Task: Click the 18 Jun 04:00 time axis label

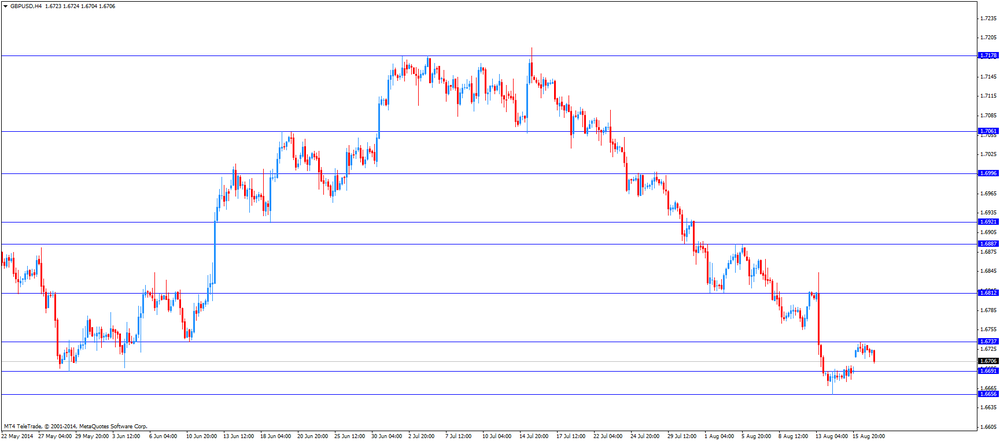Action: pos(276,437)
